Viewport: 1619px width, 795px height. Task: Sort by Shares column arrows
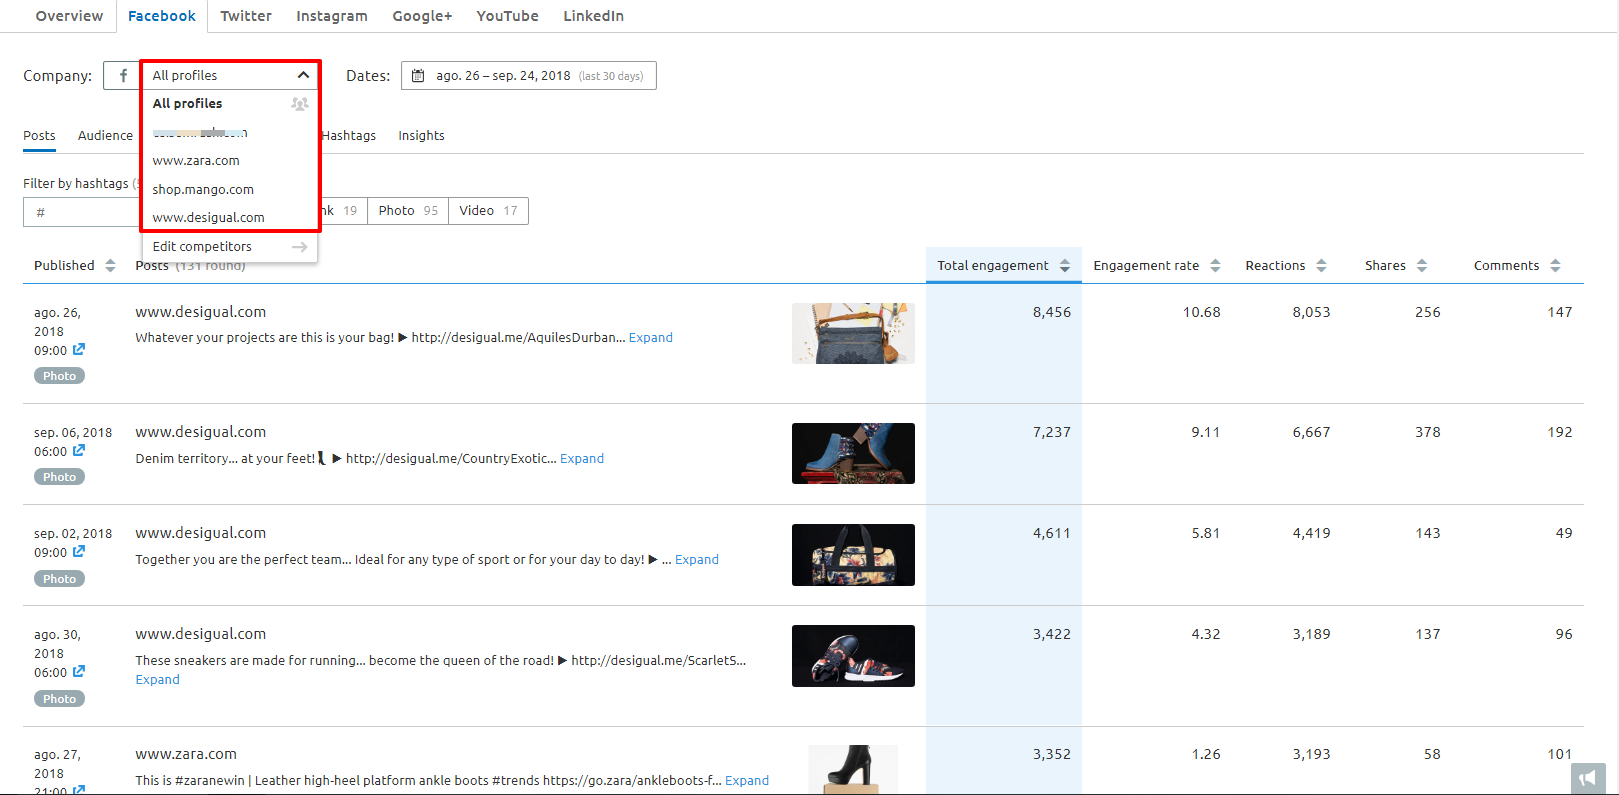[1422, 266]
